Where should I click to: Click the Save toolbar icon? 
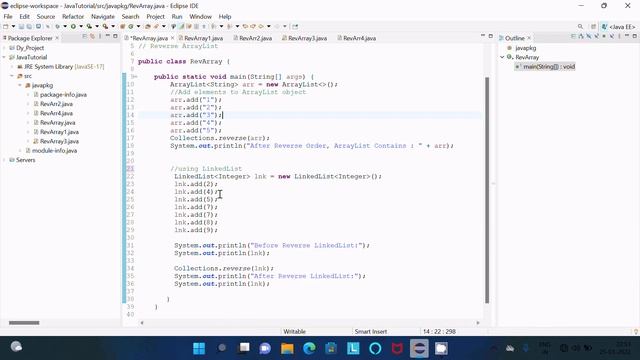(x=21, y=27)
